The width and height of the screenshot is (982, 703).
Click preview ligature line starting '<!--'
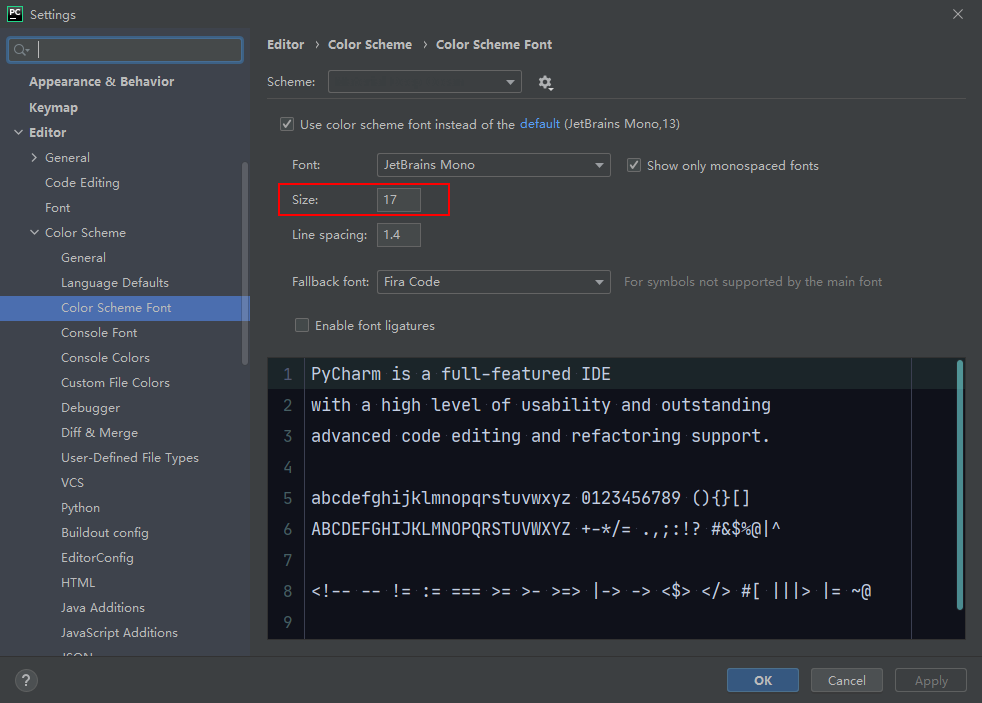coord(591,591)
